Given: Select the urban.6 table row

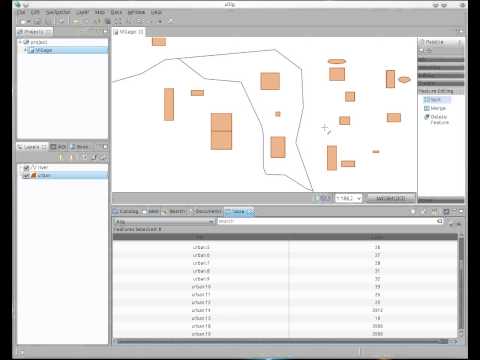Looking at the screenshot, I should coord(285,255).
